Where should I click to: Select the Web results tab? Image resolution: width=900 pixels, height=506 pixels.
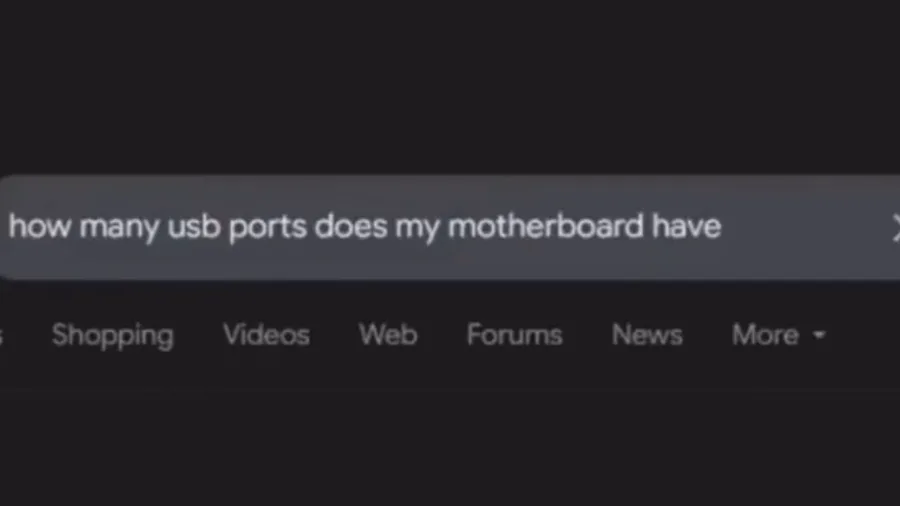[388, 334]
